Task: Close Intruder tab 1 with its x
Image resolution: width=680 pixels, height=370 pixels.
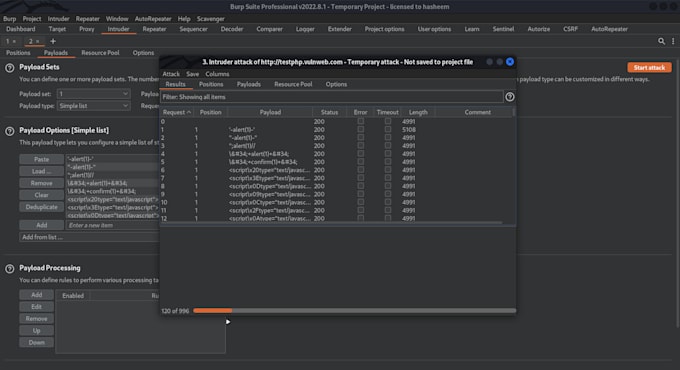Action: [14, 41]
